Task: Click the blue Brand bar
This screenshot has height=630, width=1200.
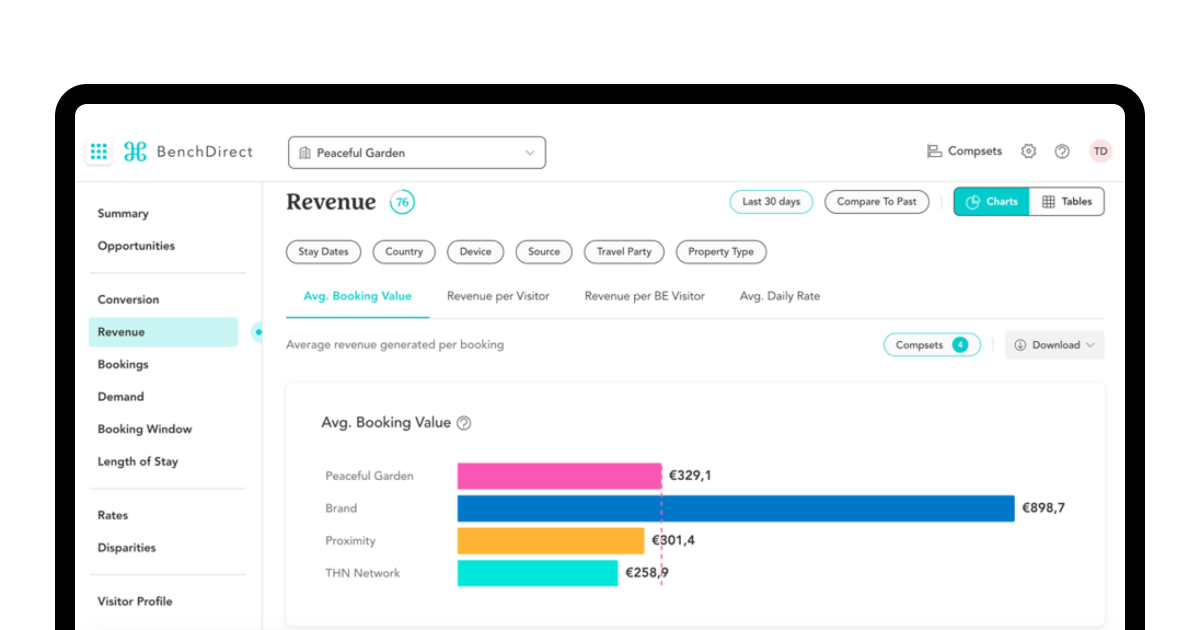Action: (x=736, y=508)
